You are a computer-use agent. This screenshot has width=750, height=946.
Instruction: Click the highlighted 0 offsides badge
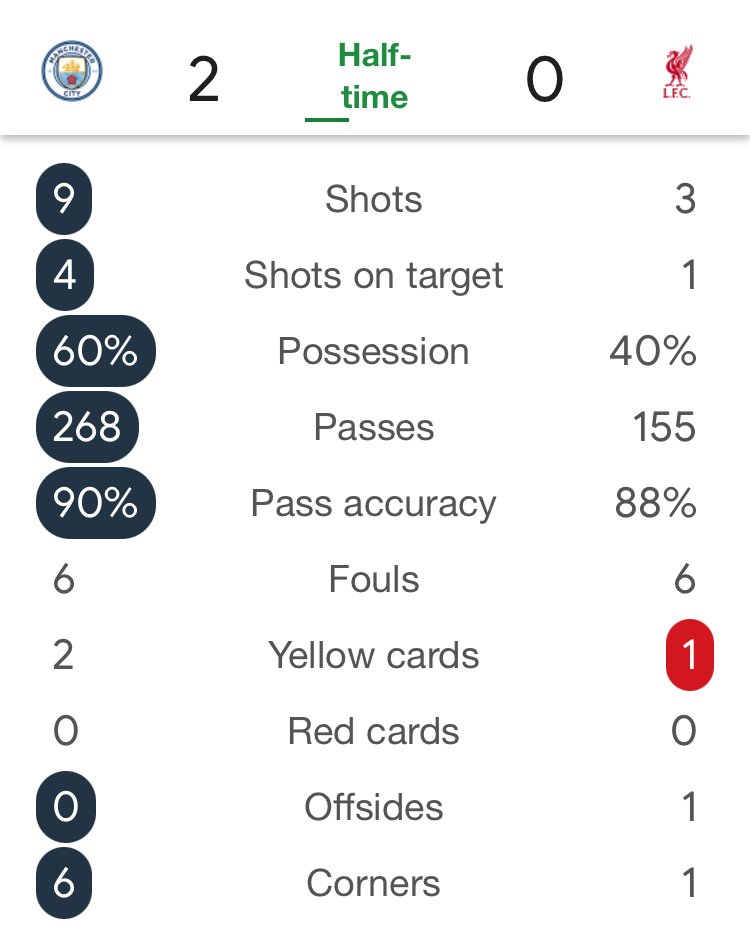pyautogui.click(x=64, y=807)
